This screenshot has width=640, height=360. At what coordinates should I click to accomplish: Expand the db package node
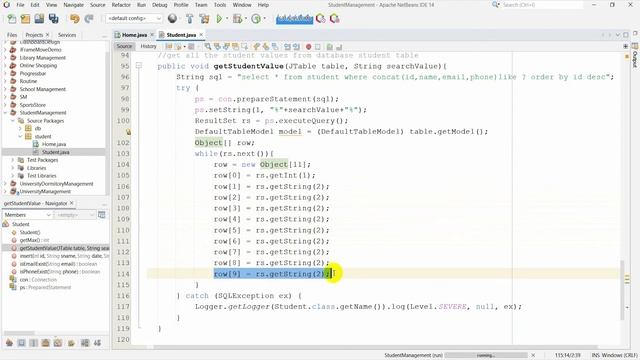click(x=20, y=129)
